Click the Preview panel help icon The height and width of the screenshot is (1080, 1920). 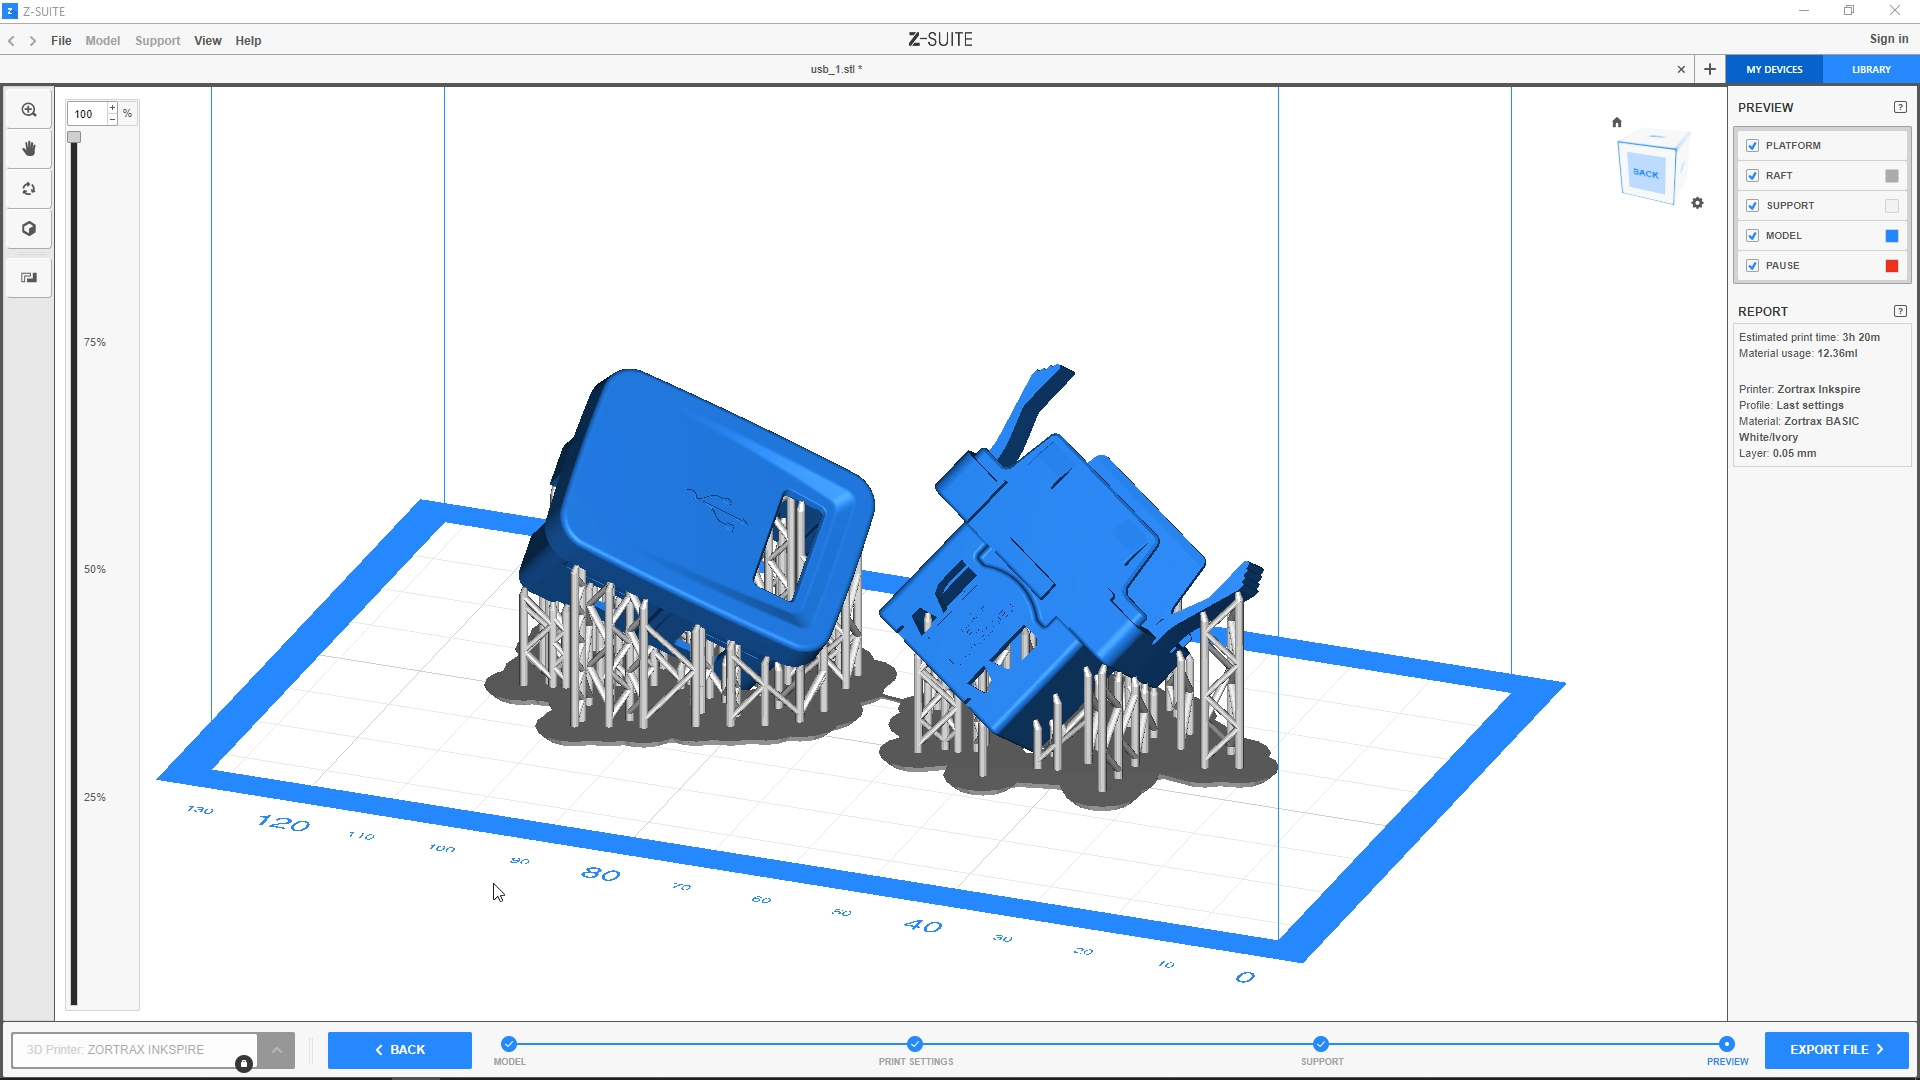pyautogui.click(x=1900, y=107)
